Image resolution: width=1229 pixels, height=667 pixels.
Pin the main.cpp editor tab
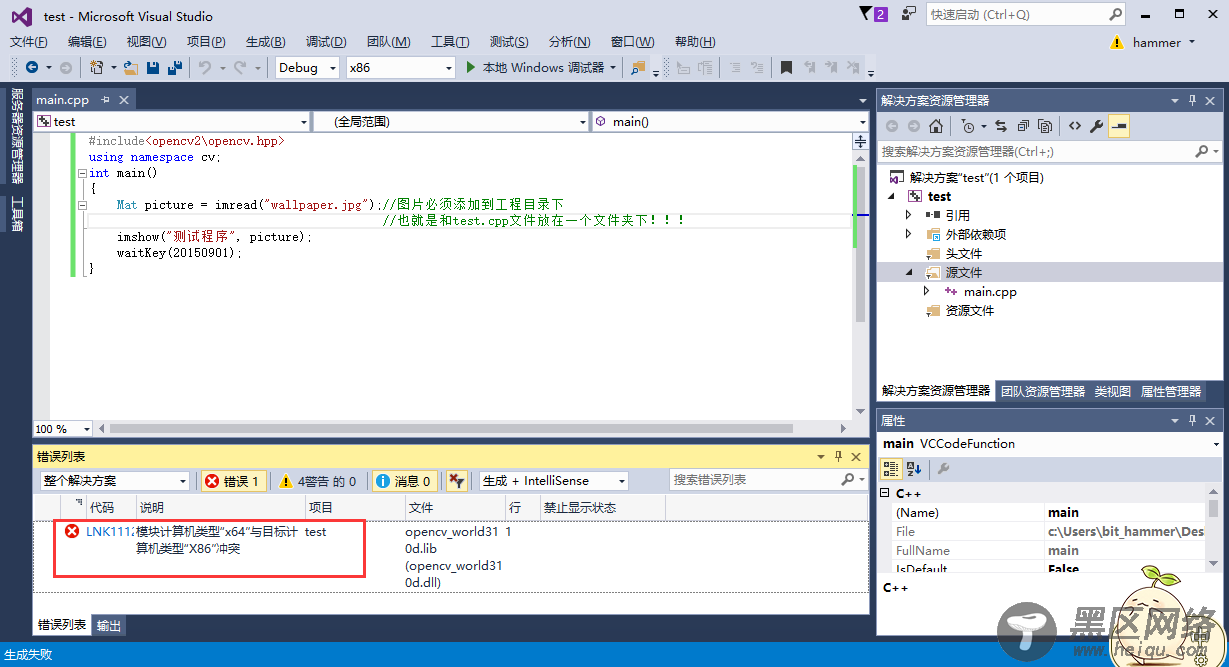104,100
